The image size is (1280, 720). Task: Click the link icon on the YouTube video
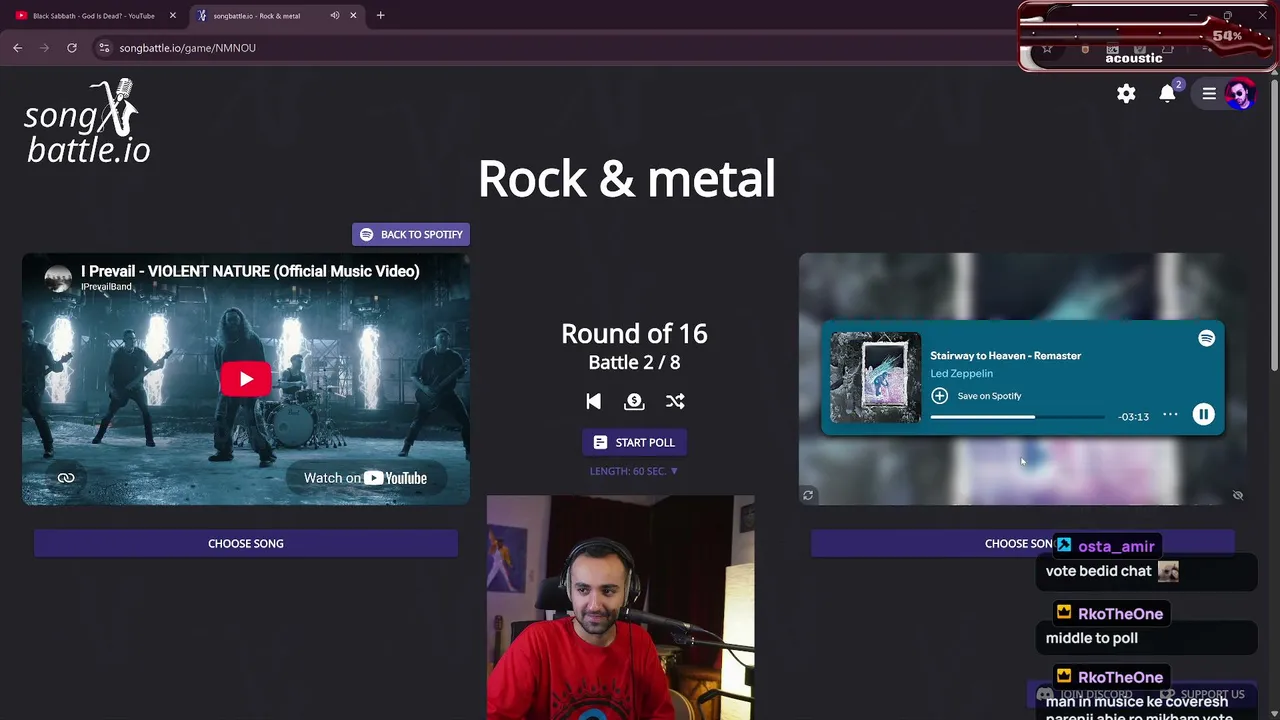[66, 478]
